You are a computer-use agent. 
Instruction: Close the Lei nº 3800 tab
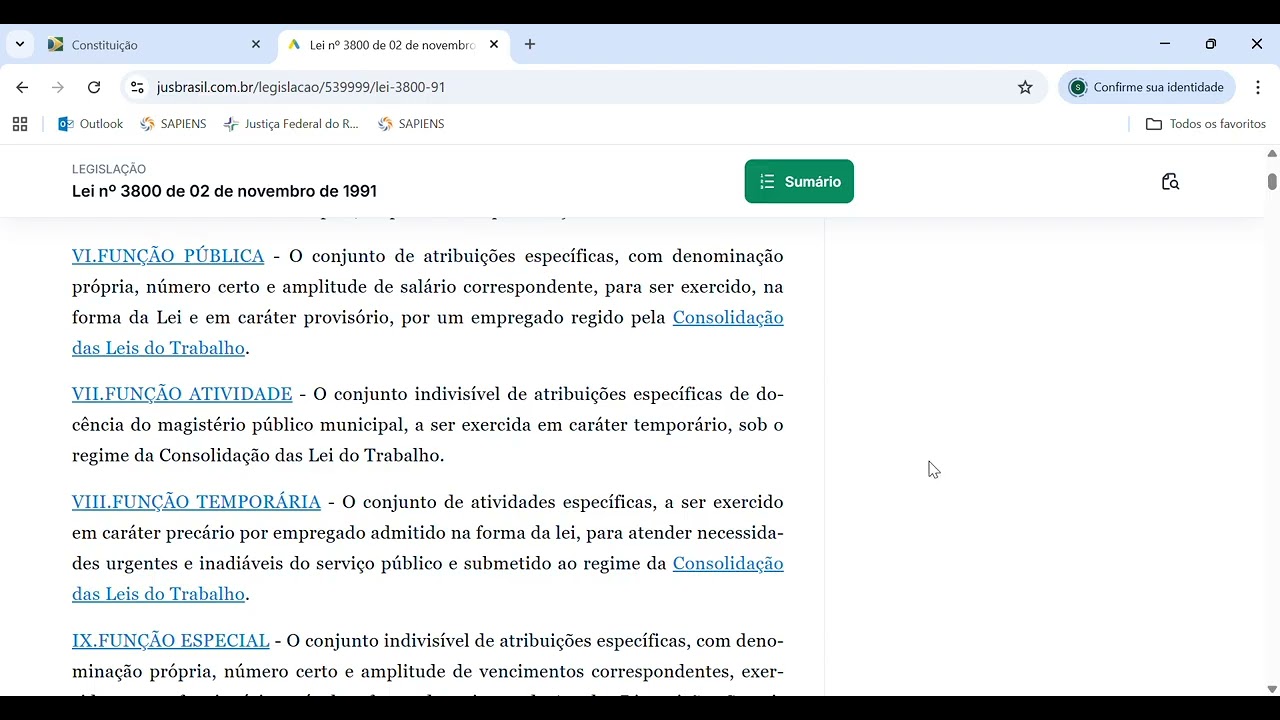[x=494, y=45]
